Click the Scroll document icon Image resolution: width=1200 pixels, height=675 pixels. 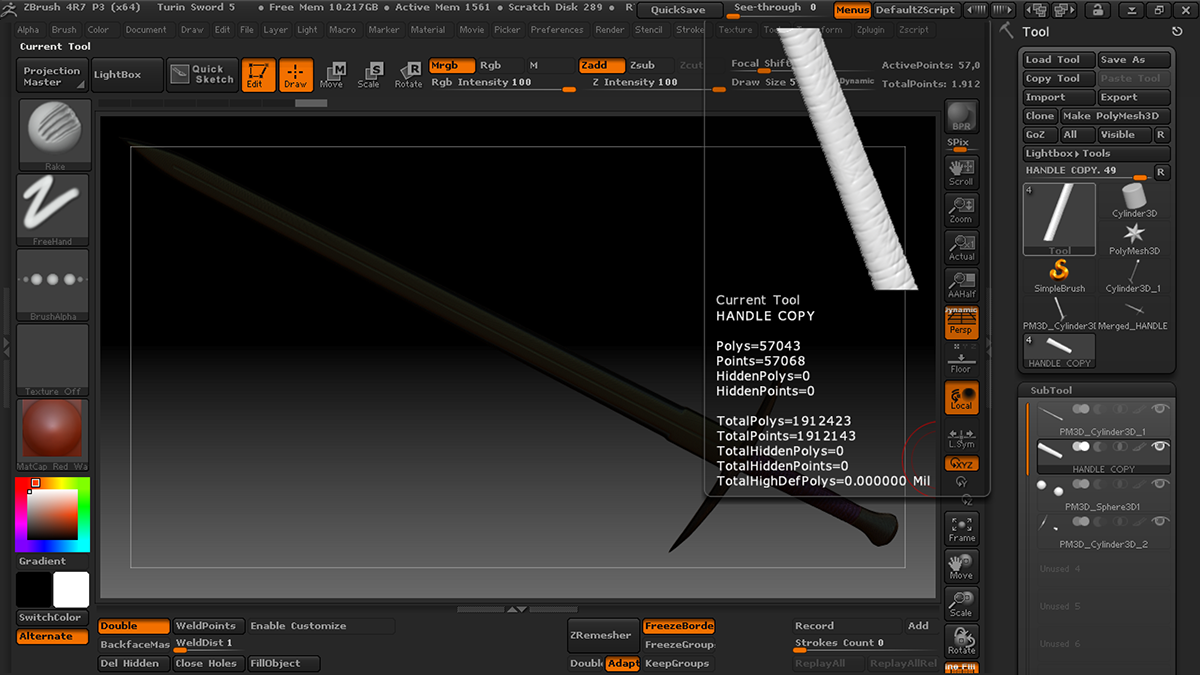click(962, 172)
